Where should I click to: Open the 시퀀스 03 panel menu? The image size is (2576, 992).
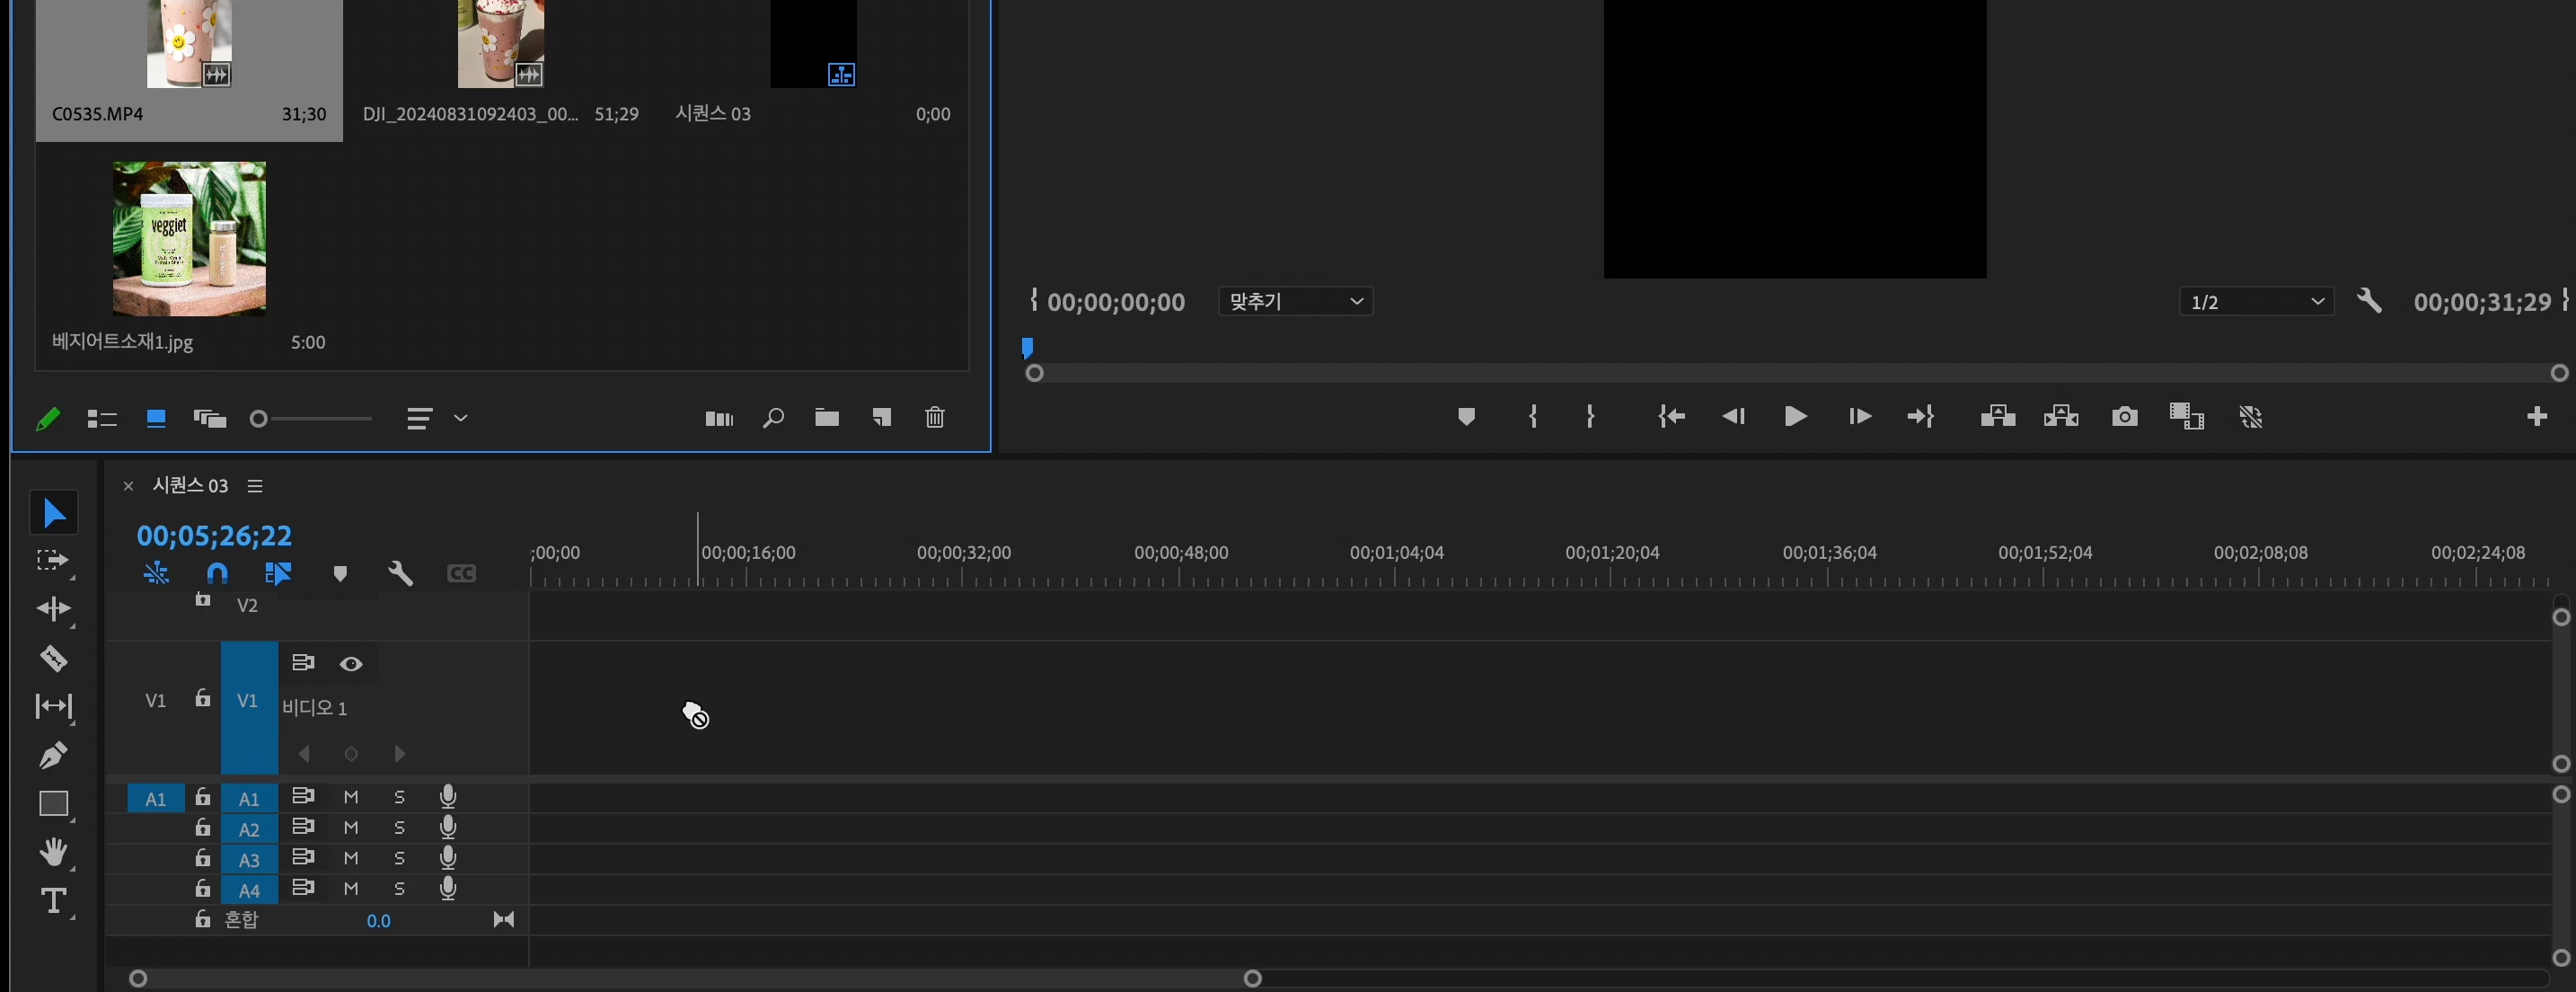tap(255, 486)
